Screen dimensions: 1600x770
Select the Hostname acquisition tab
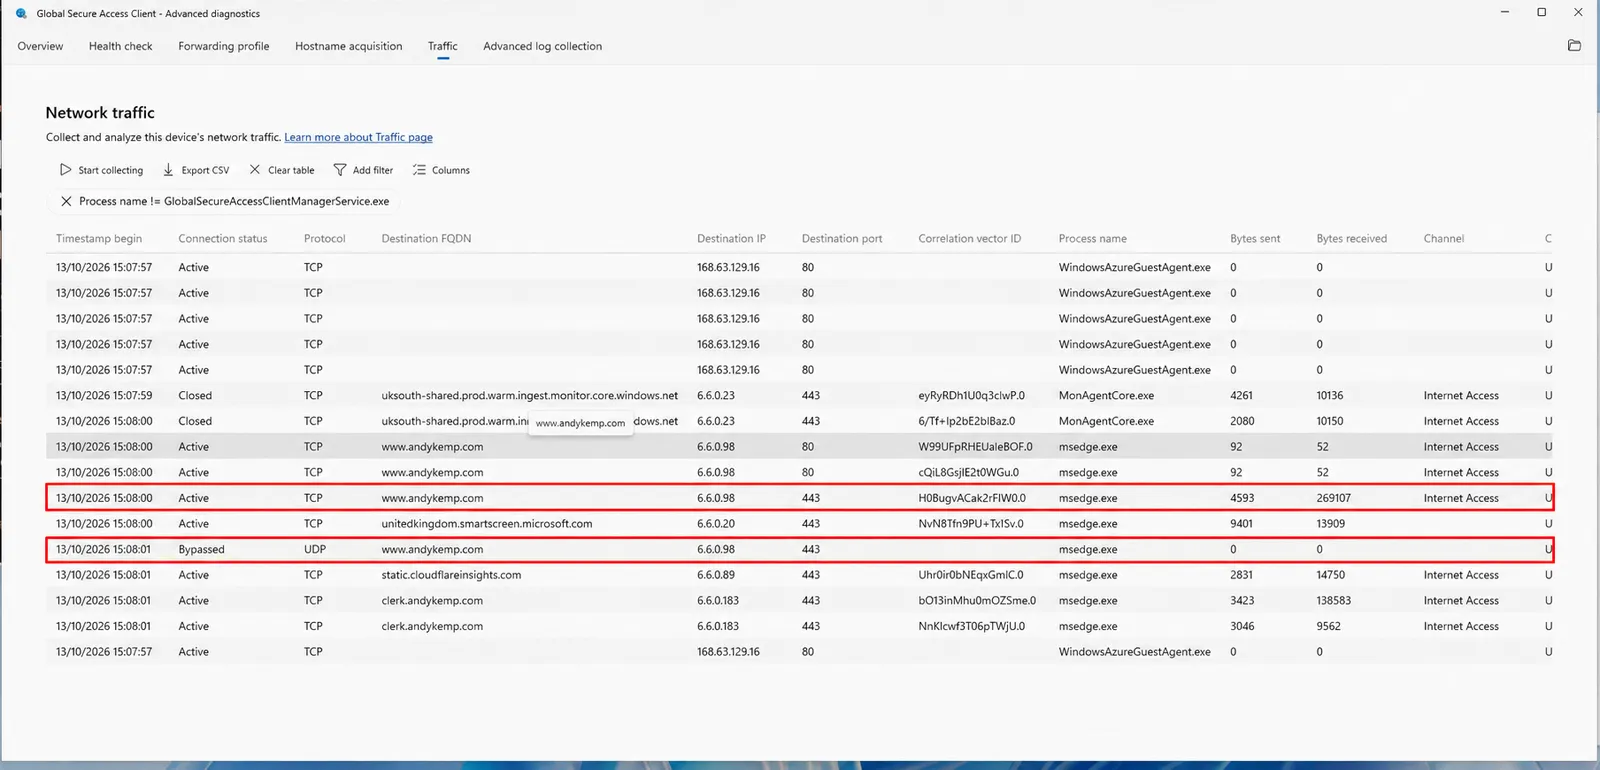(x=349, y=46)
